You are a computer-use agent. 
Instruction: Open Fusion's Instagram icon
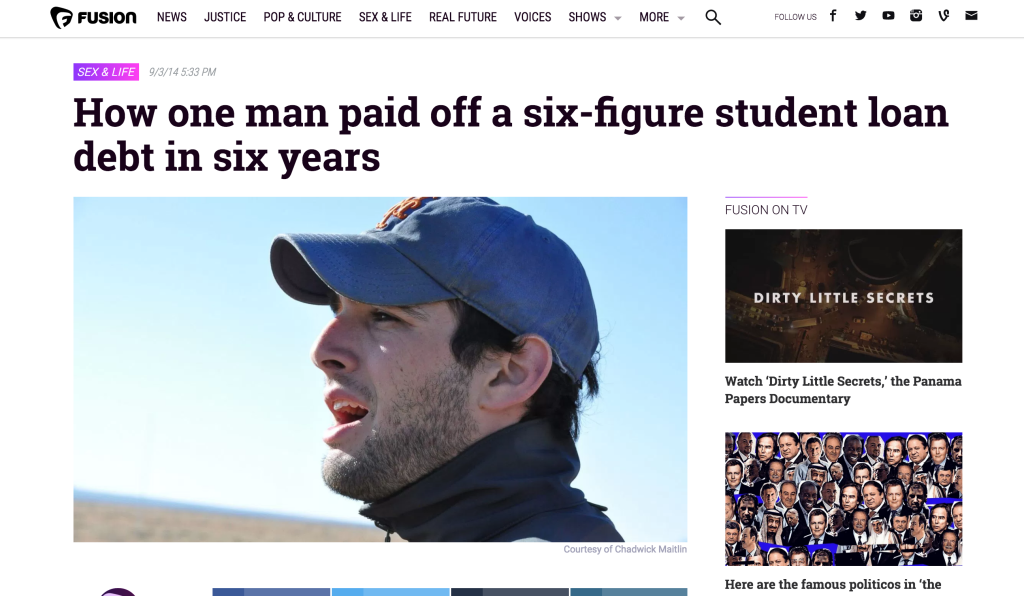coord(916,16)
